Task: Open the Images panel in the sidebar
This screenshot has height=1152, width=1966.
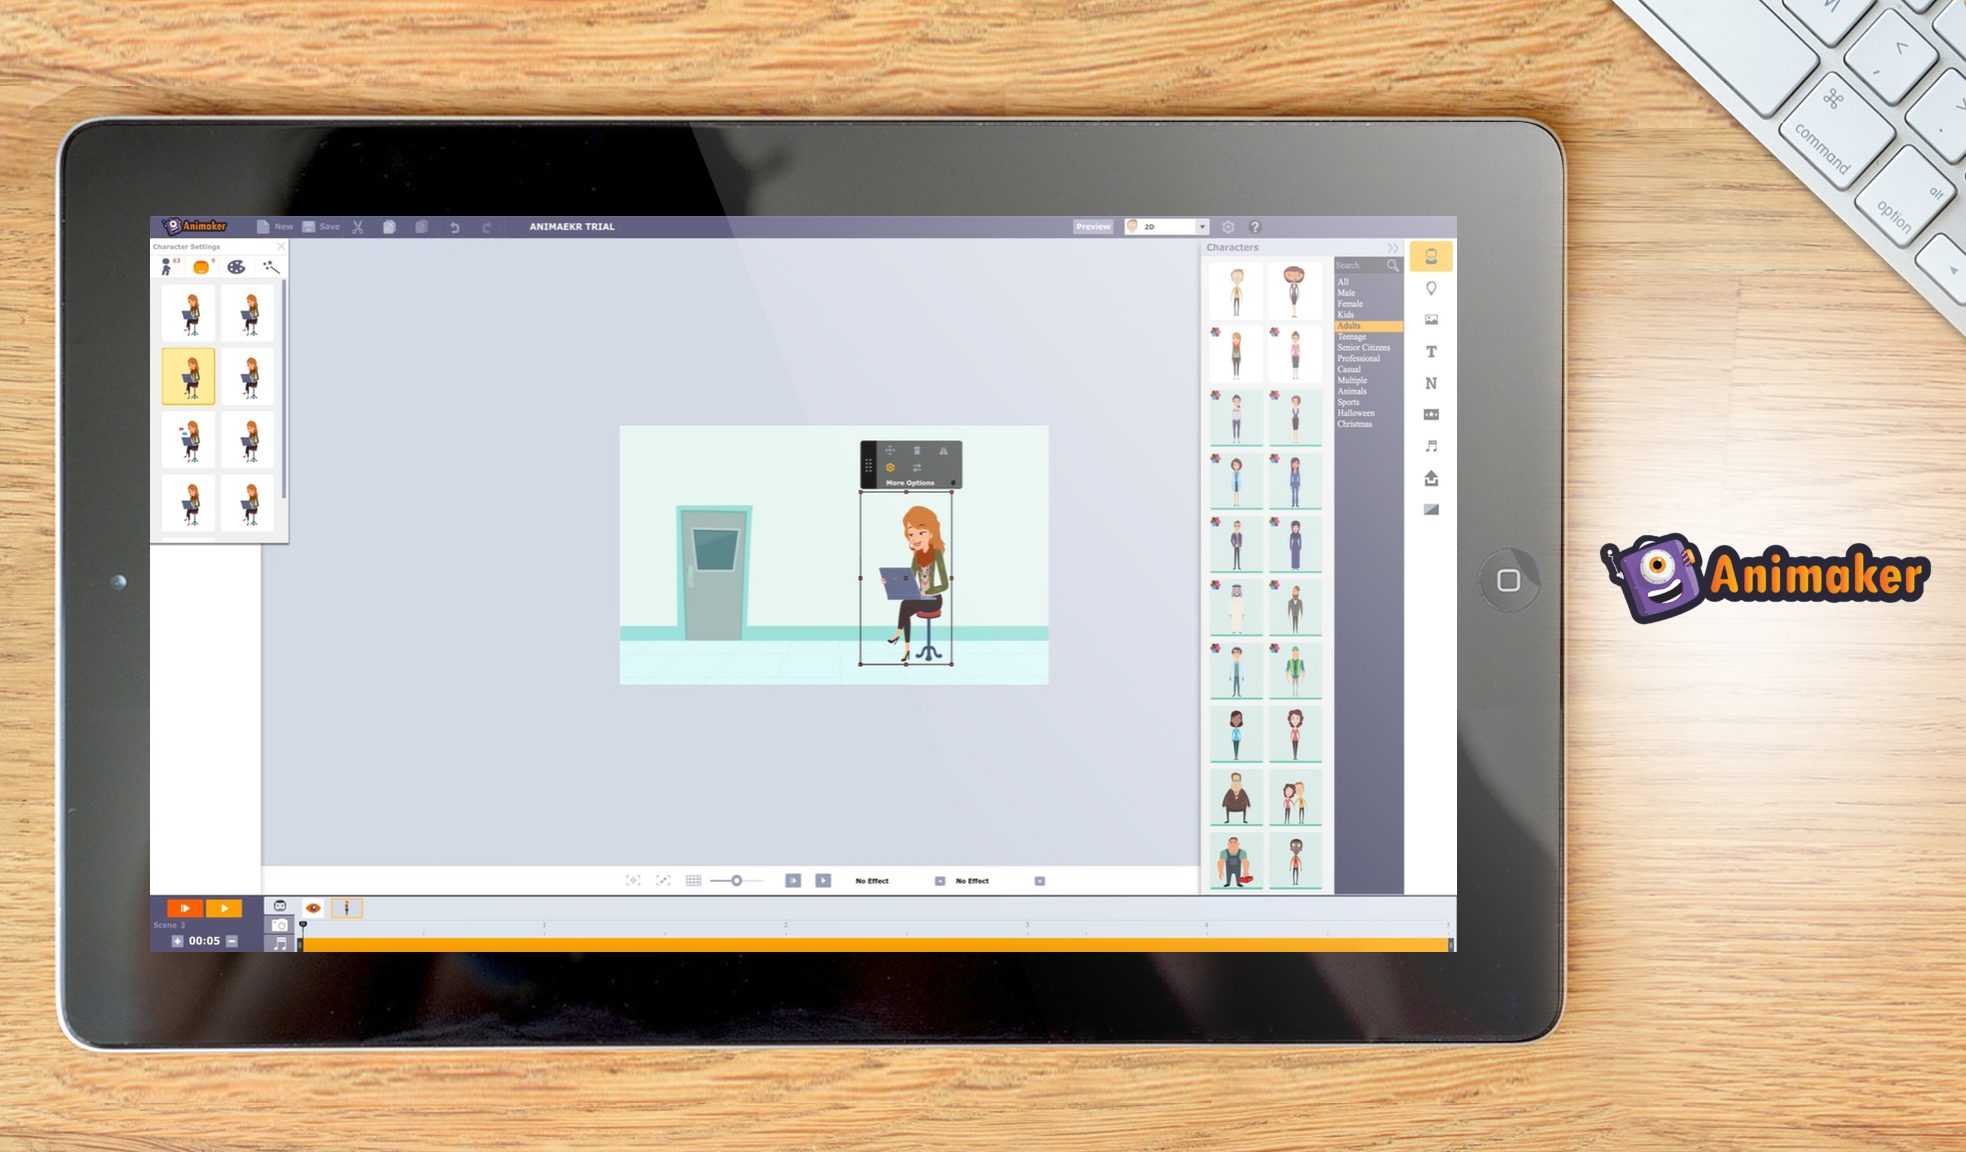Action: 1433,320
